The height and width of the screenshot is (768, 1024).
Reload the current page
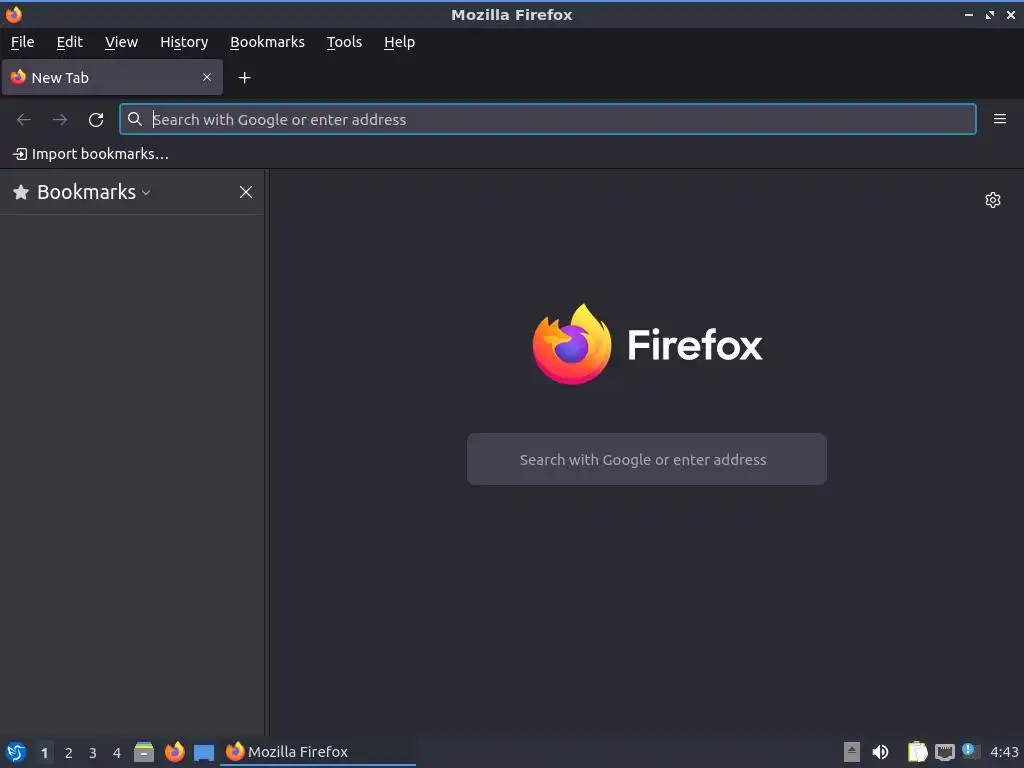click(x=96, y=120)
